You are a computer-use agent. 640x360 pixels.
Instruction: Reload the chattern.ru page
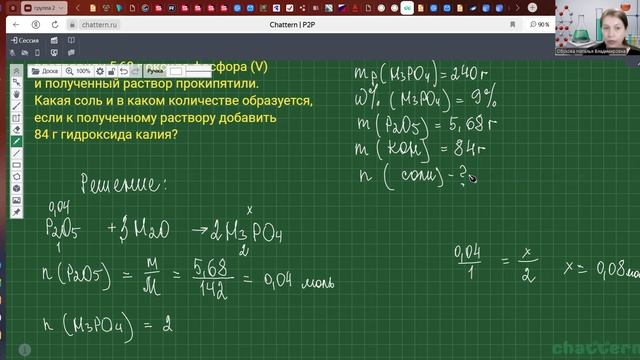point(55,24)
